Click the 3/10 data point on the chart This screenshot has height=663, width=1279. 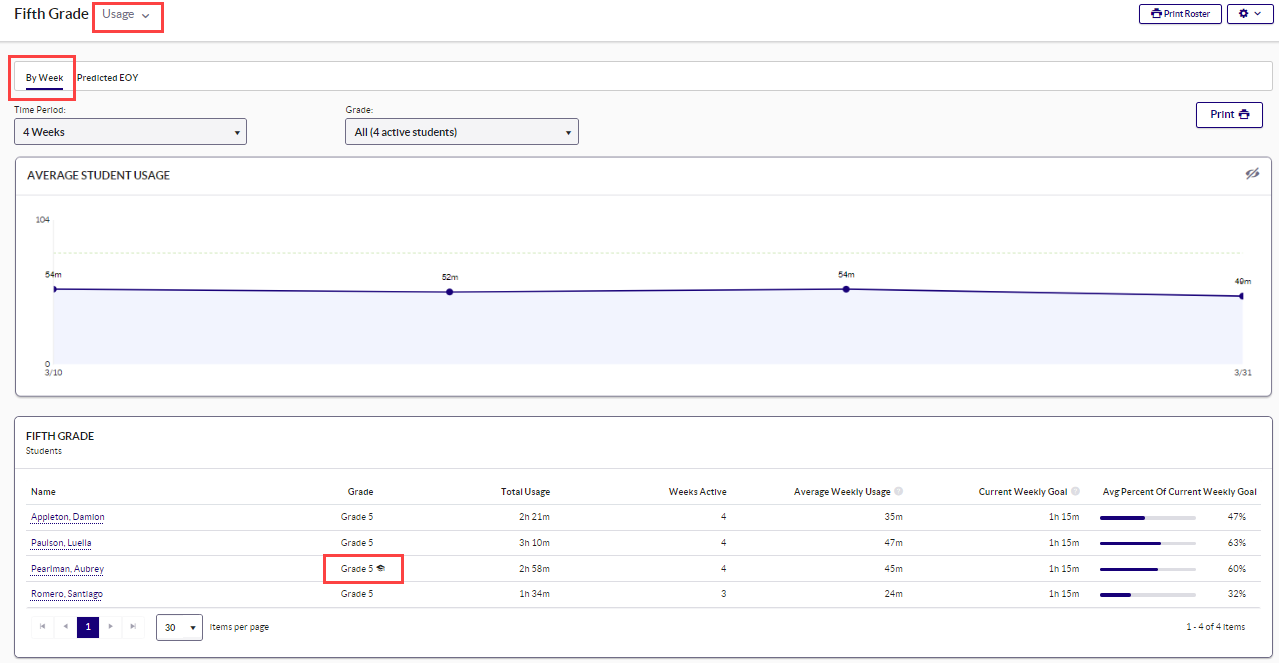click(54, 289)
